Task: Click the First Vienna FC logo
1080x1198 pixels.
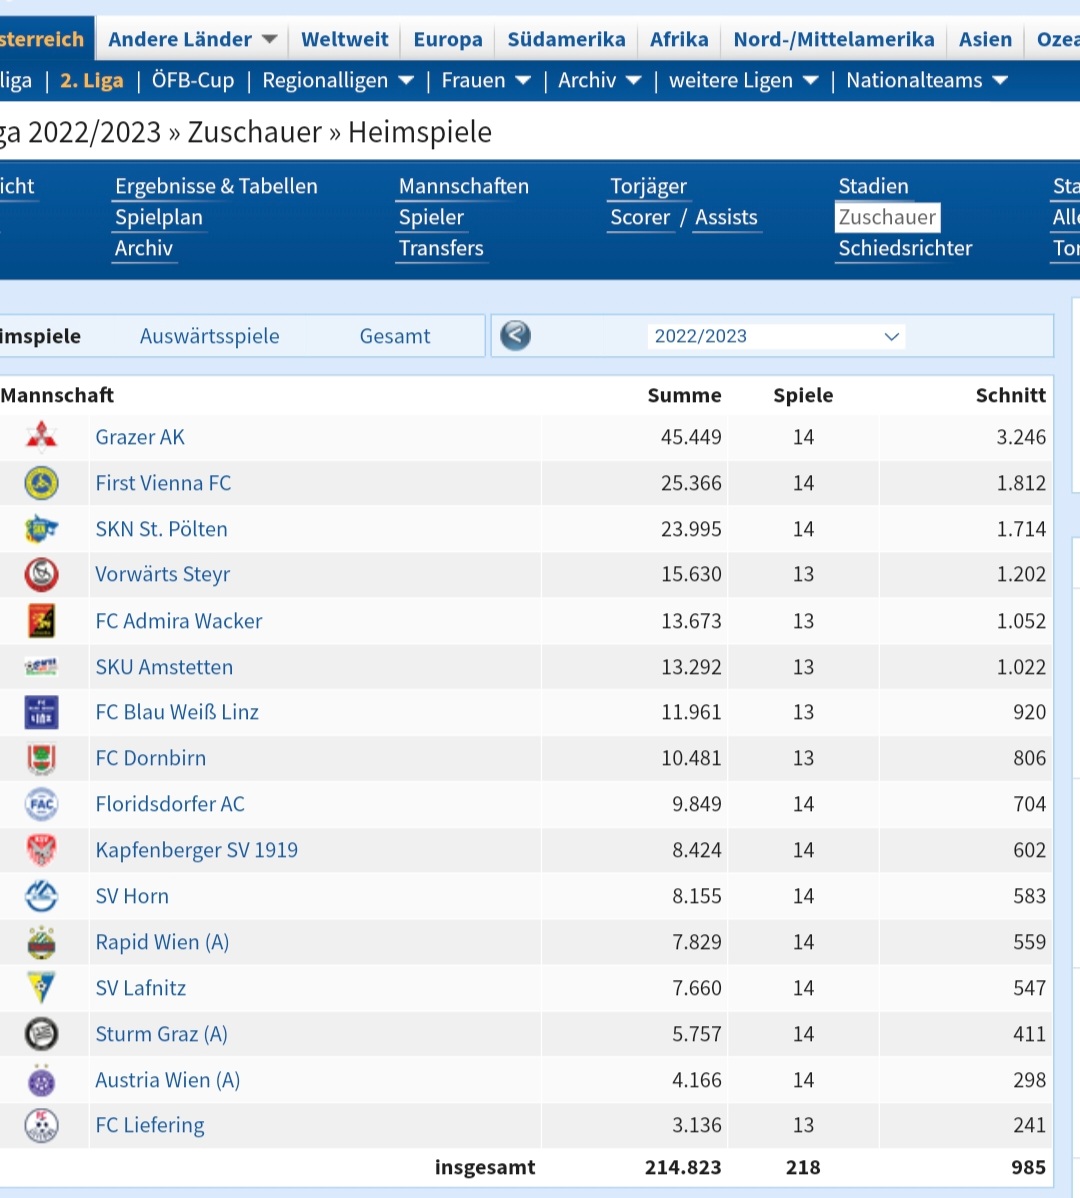Action: pos(41,483)
